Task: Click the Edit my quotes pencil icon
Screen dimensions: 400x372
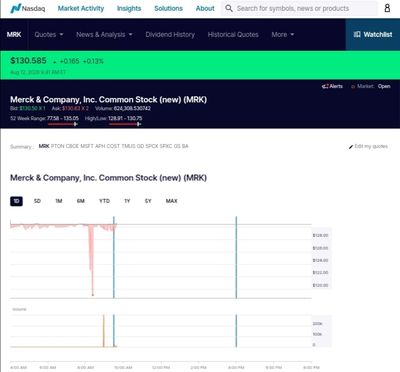Action: pos(351,147)
